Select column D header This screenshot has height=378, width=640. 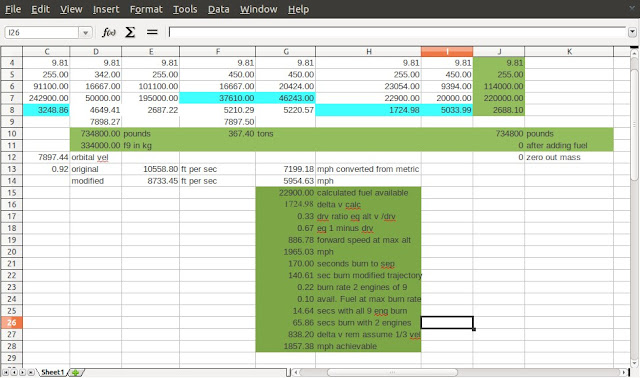96,51
